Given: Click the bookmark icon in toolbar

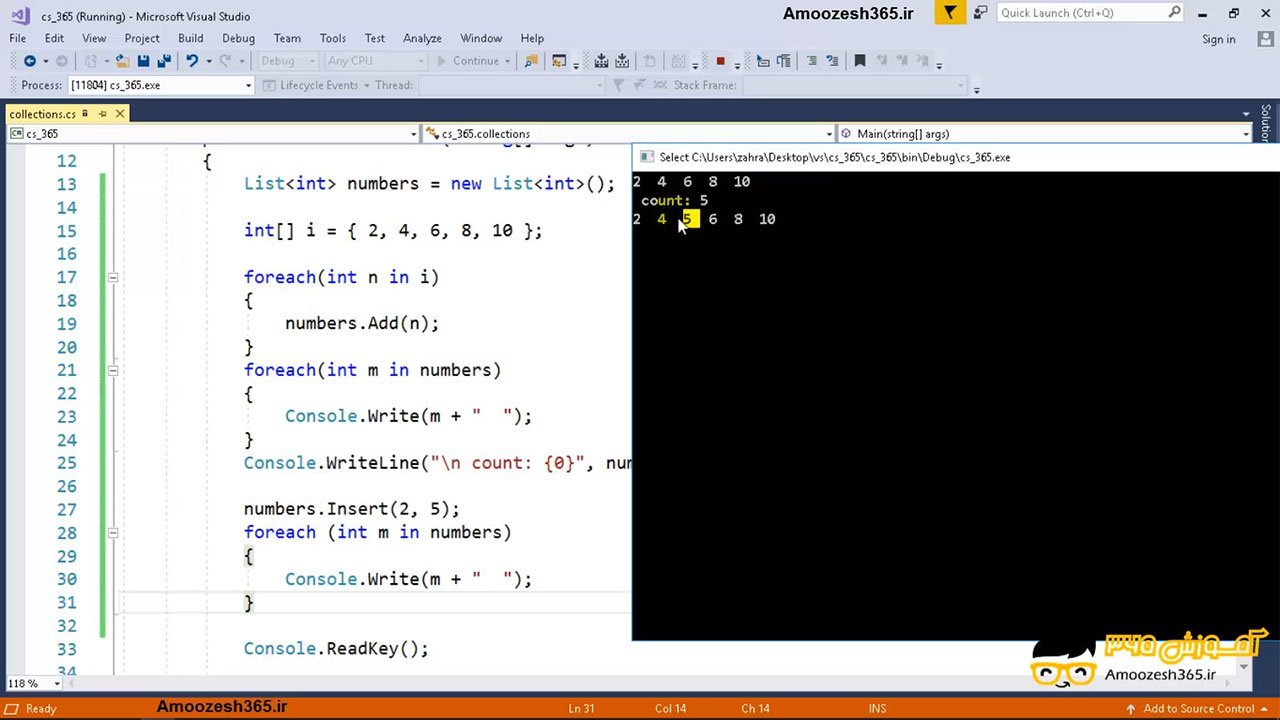Looking at the screenshot, I should (859, 61).
